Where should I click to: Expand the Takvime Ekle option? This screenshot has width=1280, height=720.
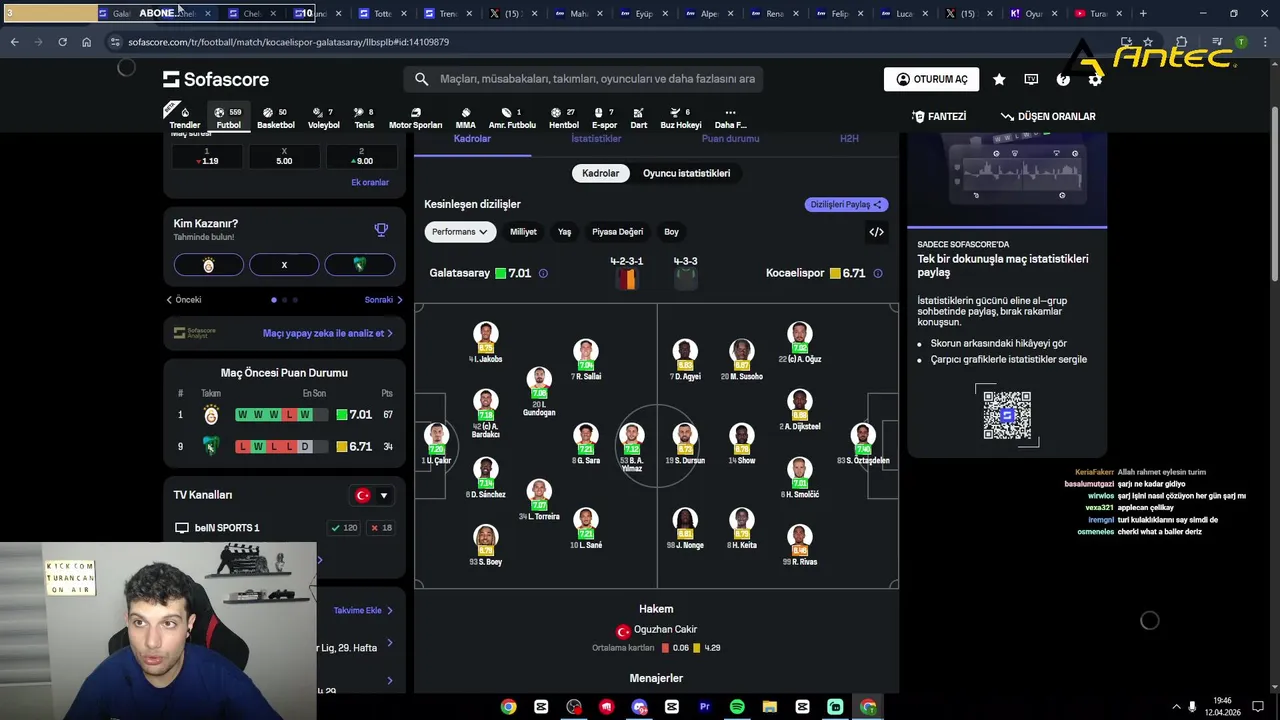363,610
